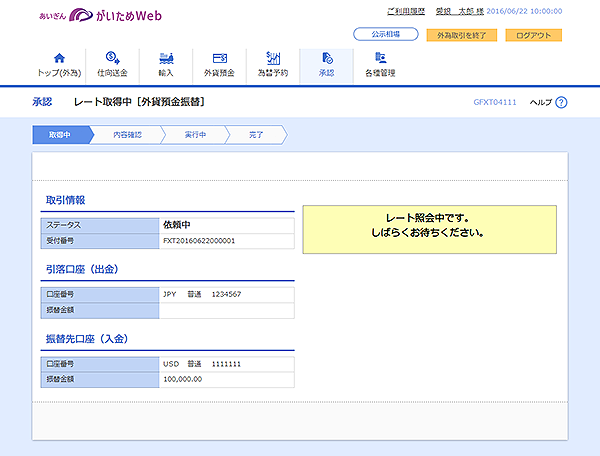This screenshot has height=456, width=600.
Task: Click the ステータス row label
Action: pos(64,225)
